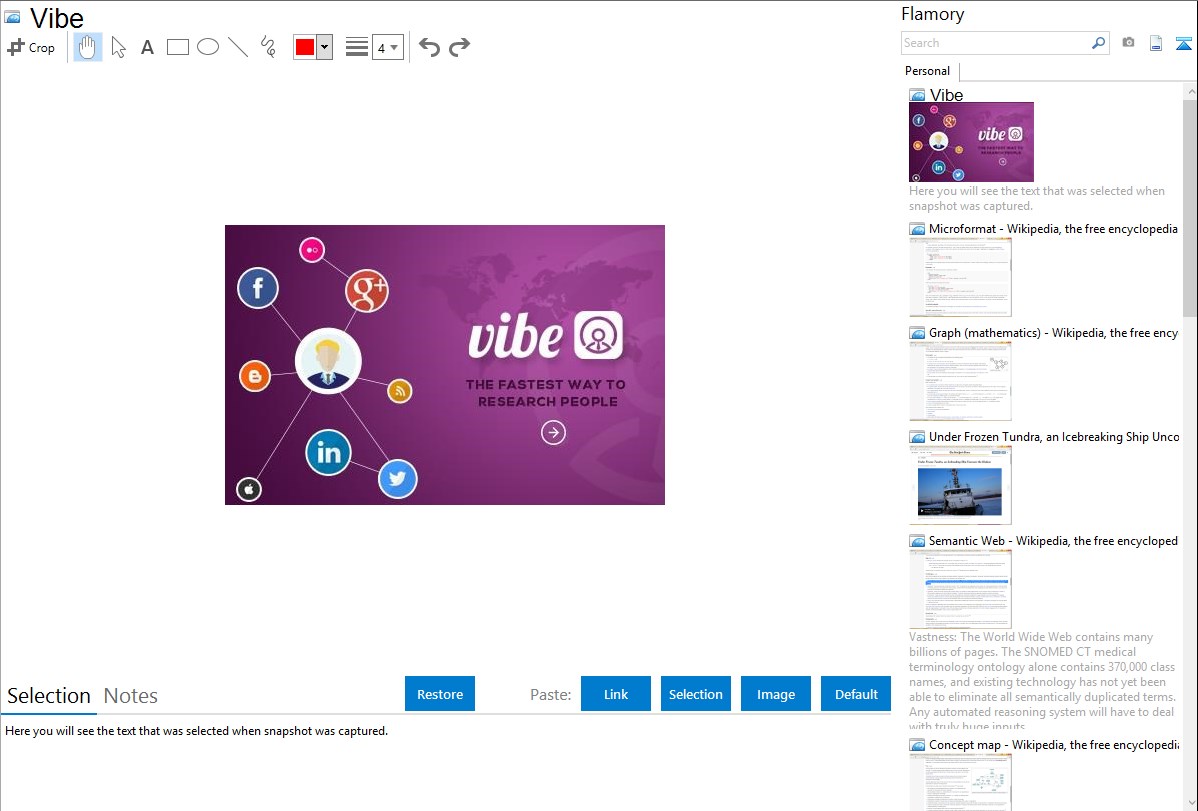
Task: Click the Paste Selection button
Action: pyautogui.click(x=695, y=694)
